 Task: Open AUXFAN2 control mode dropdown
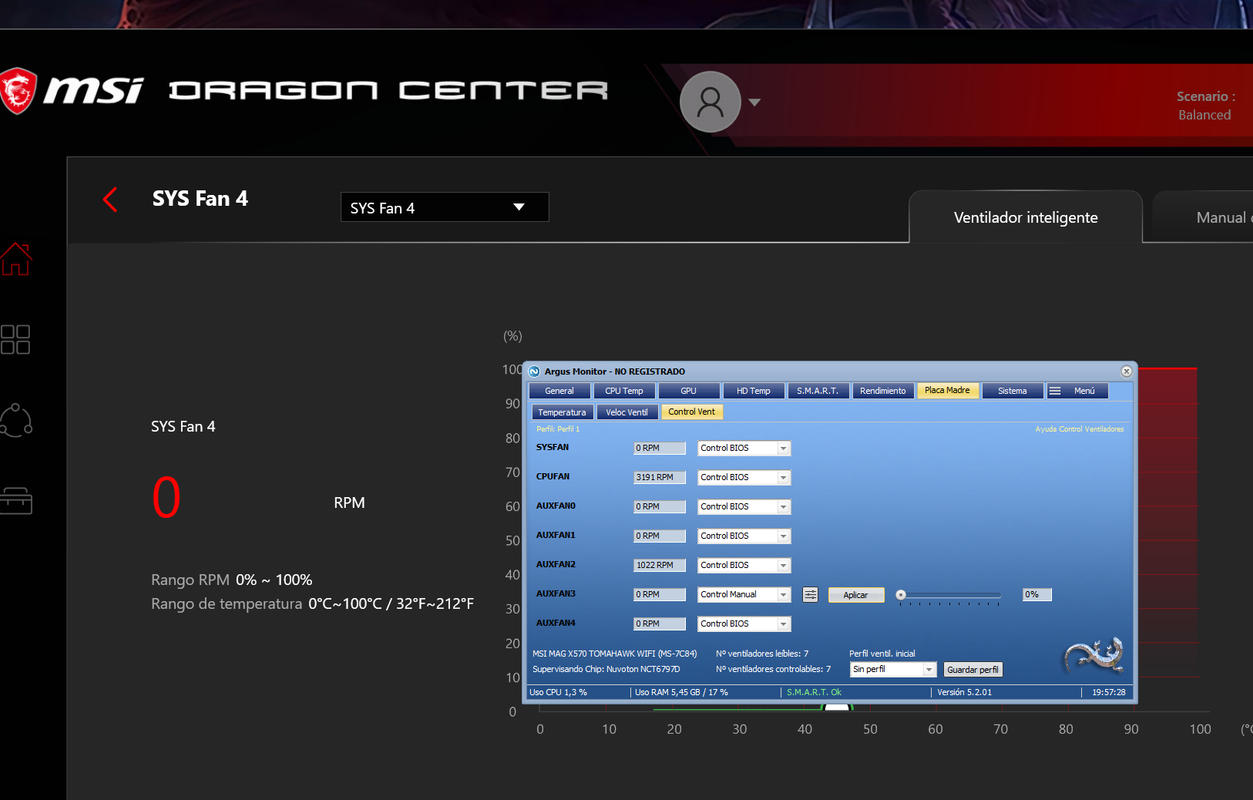[x=744, y=565]
